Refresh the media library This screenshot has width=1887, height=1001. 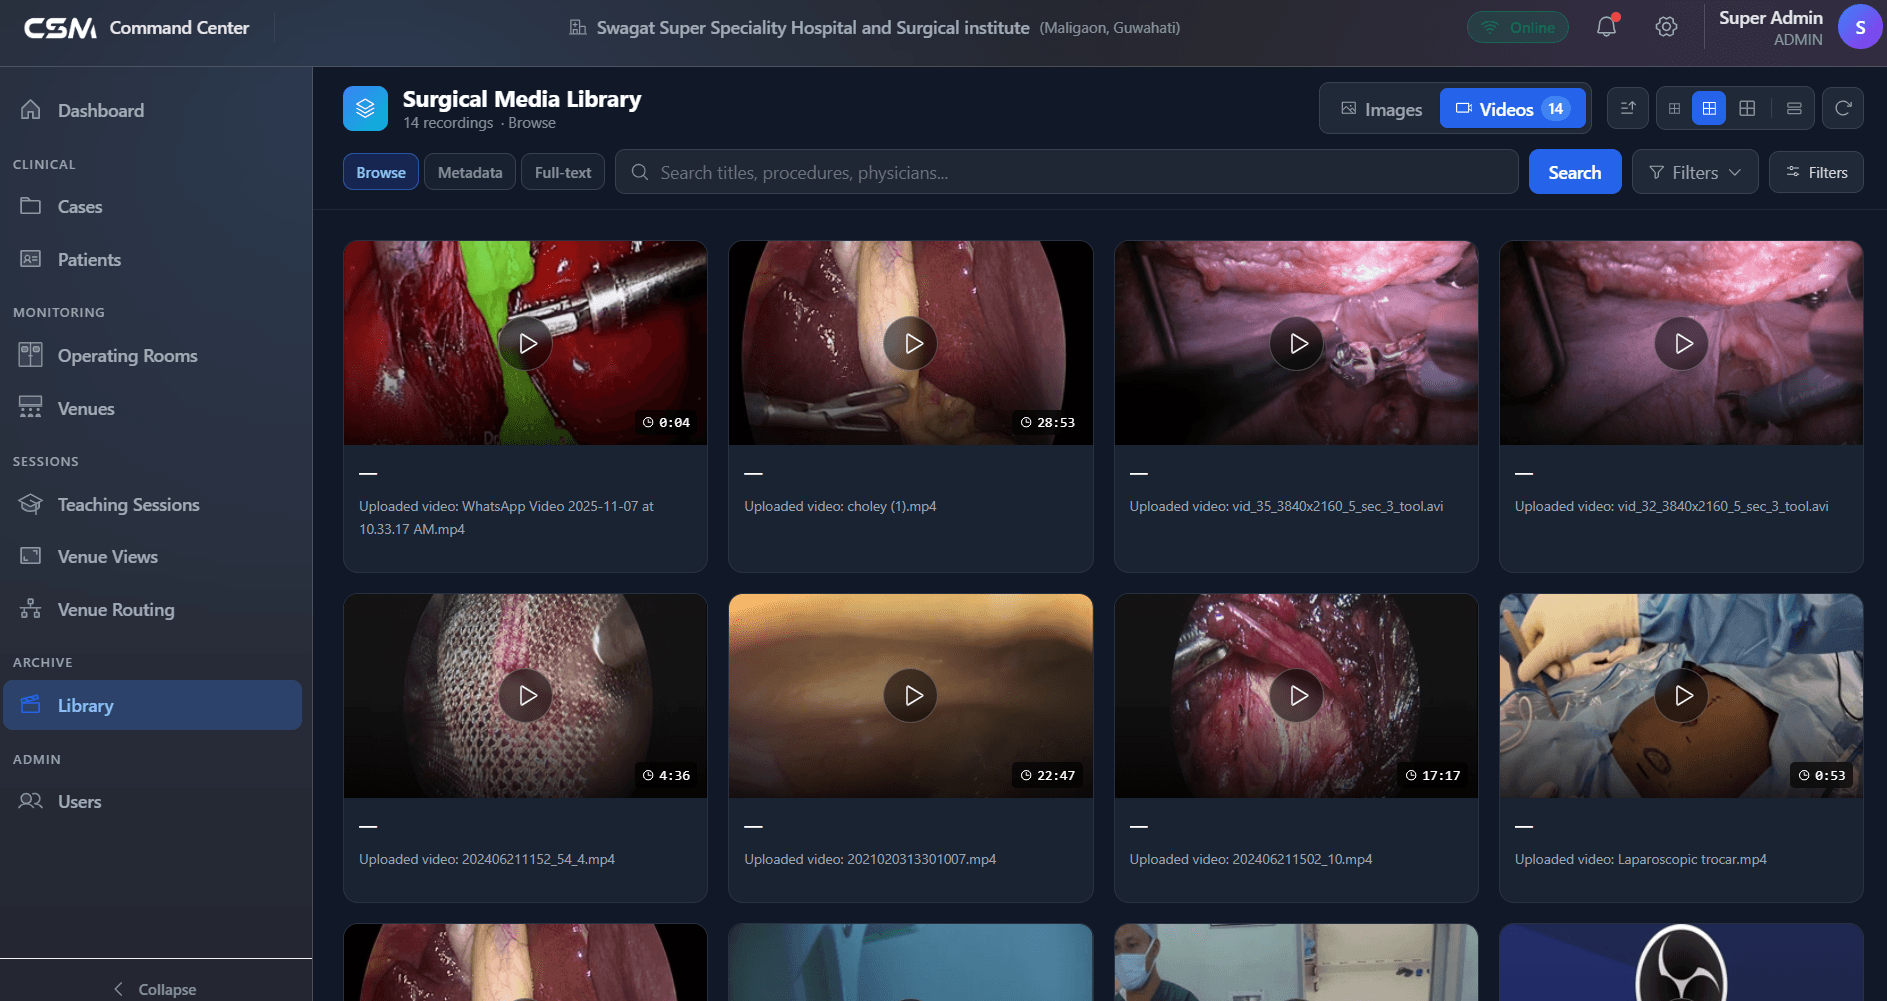[1843, 108]
